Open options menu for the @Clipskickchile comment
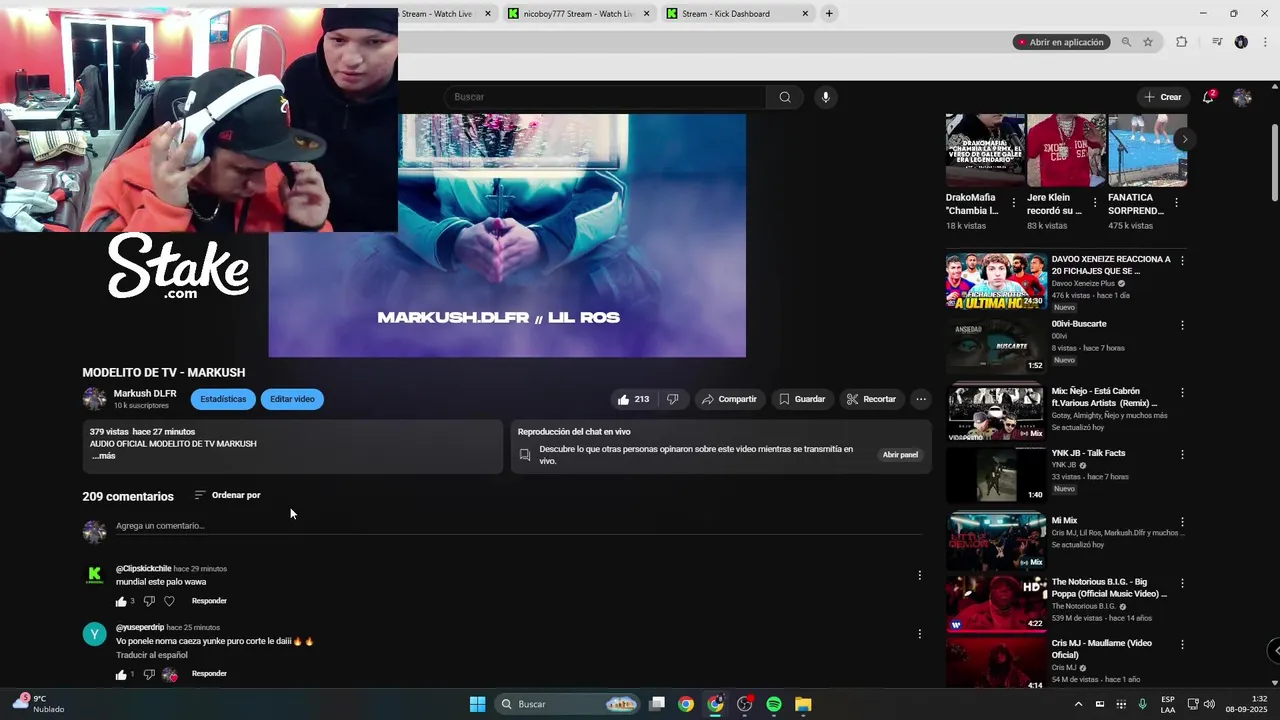This screenshot has height=720, width=1280. pyautogui.click(x=920, y=575)
